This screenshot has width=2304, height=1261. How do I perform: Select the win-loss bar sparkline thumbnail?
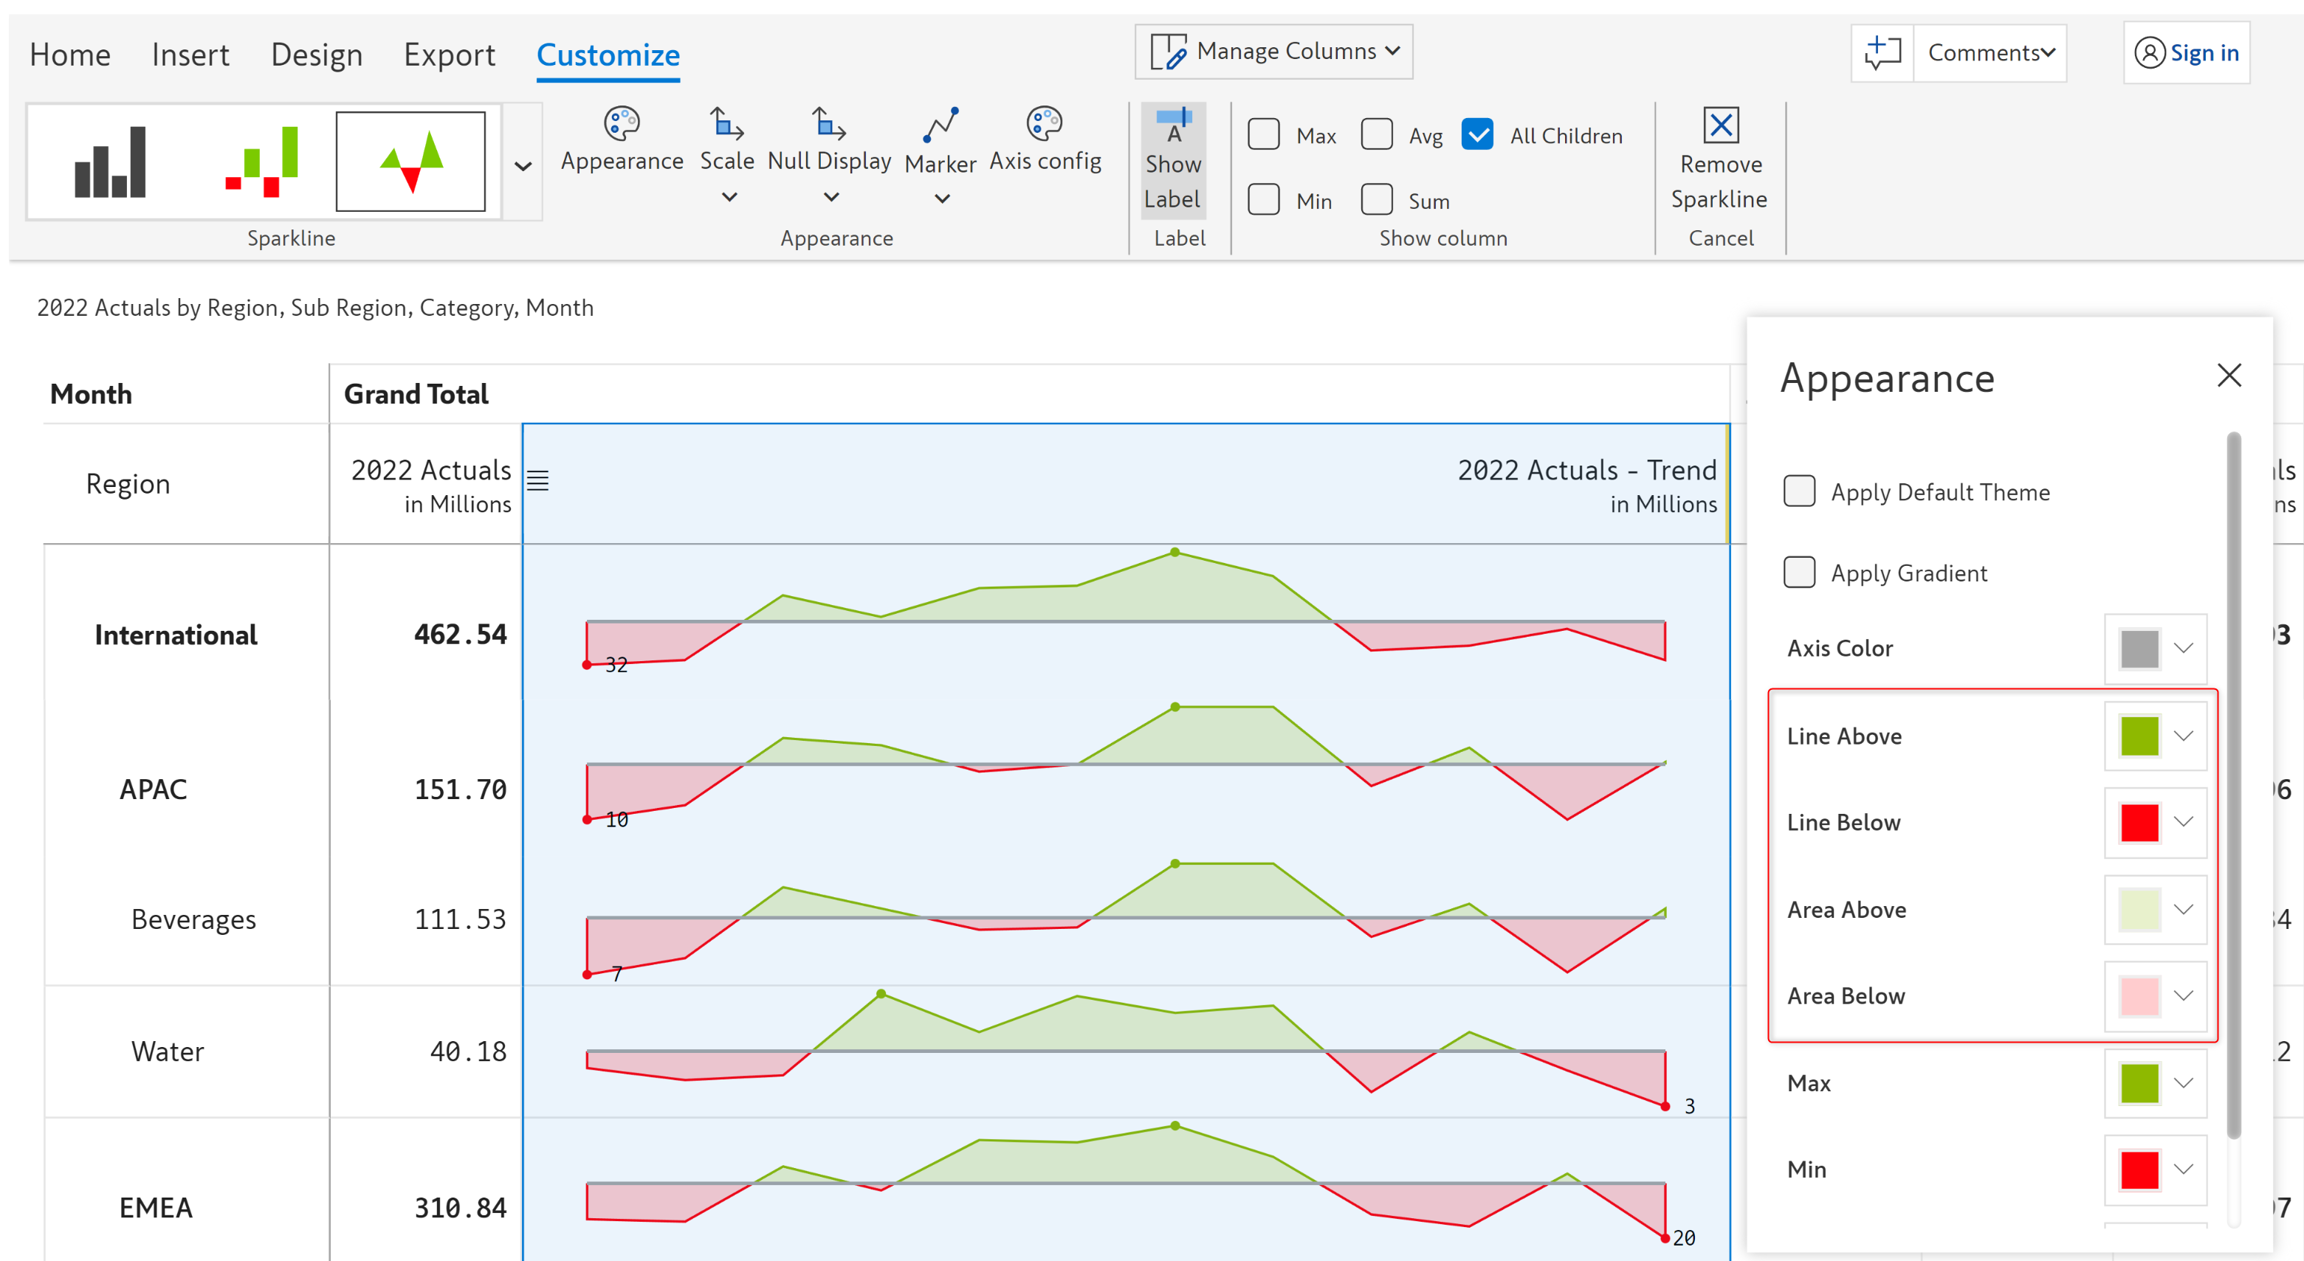pos(261,161)
